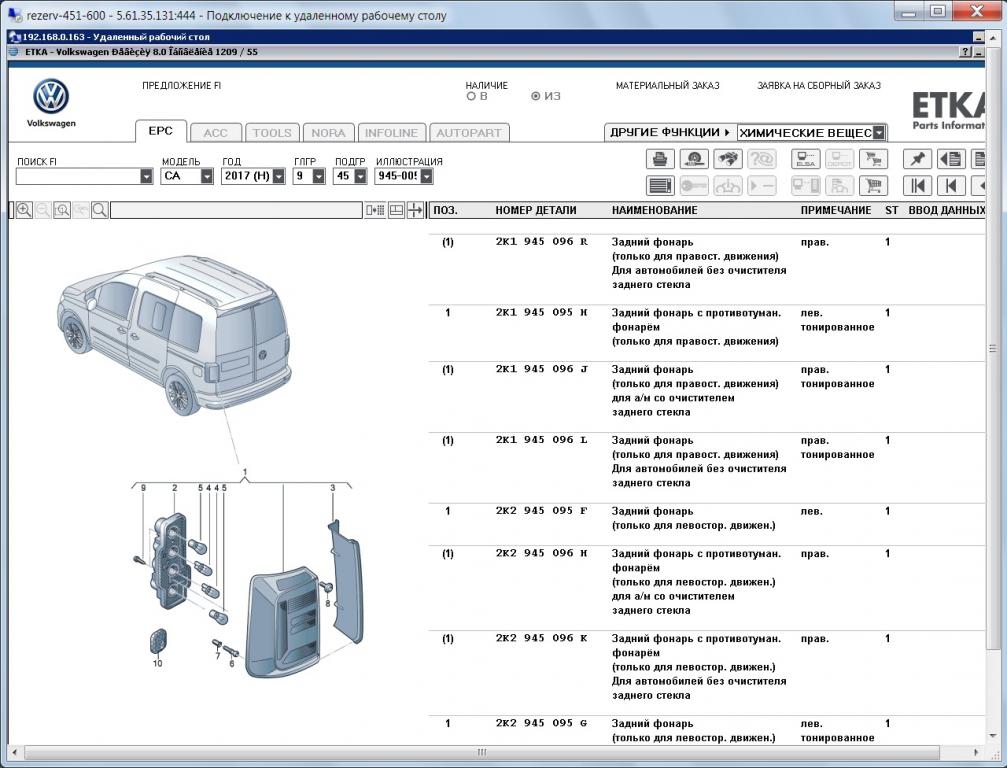Switch to the INFOLINE tab
Image resolution: width=1007 pixels, height=768 pixels.
(392, 133)
